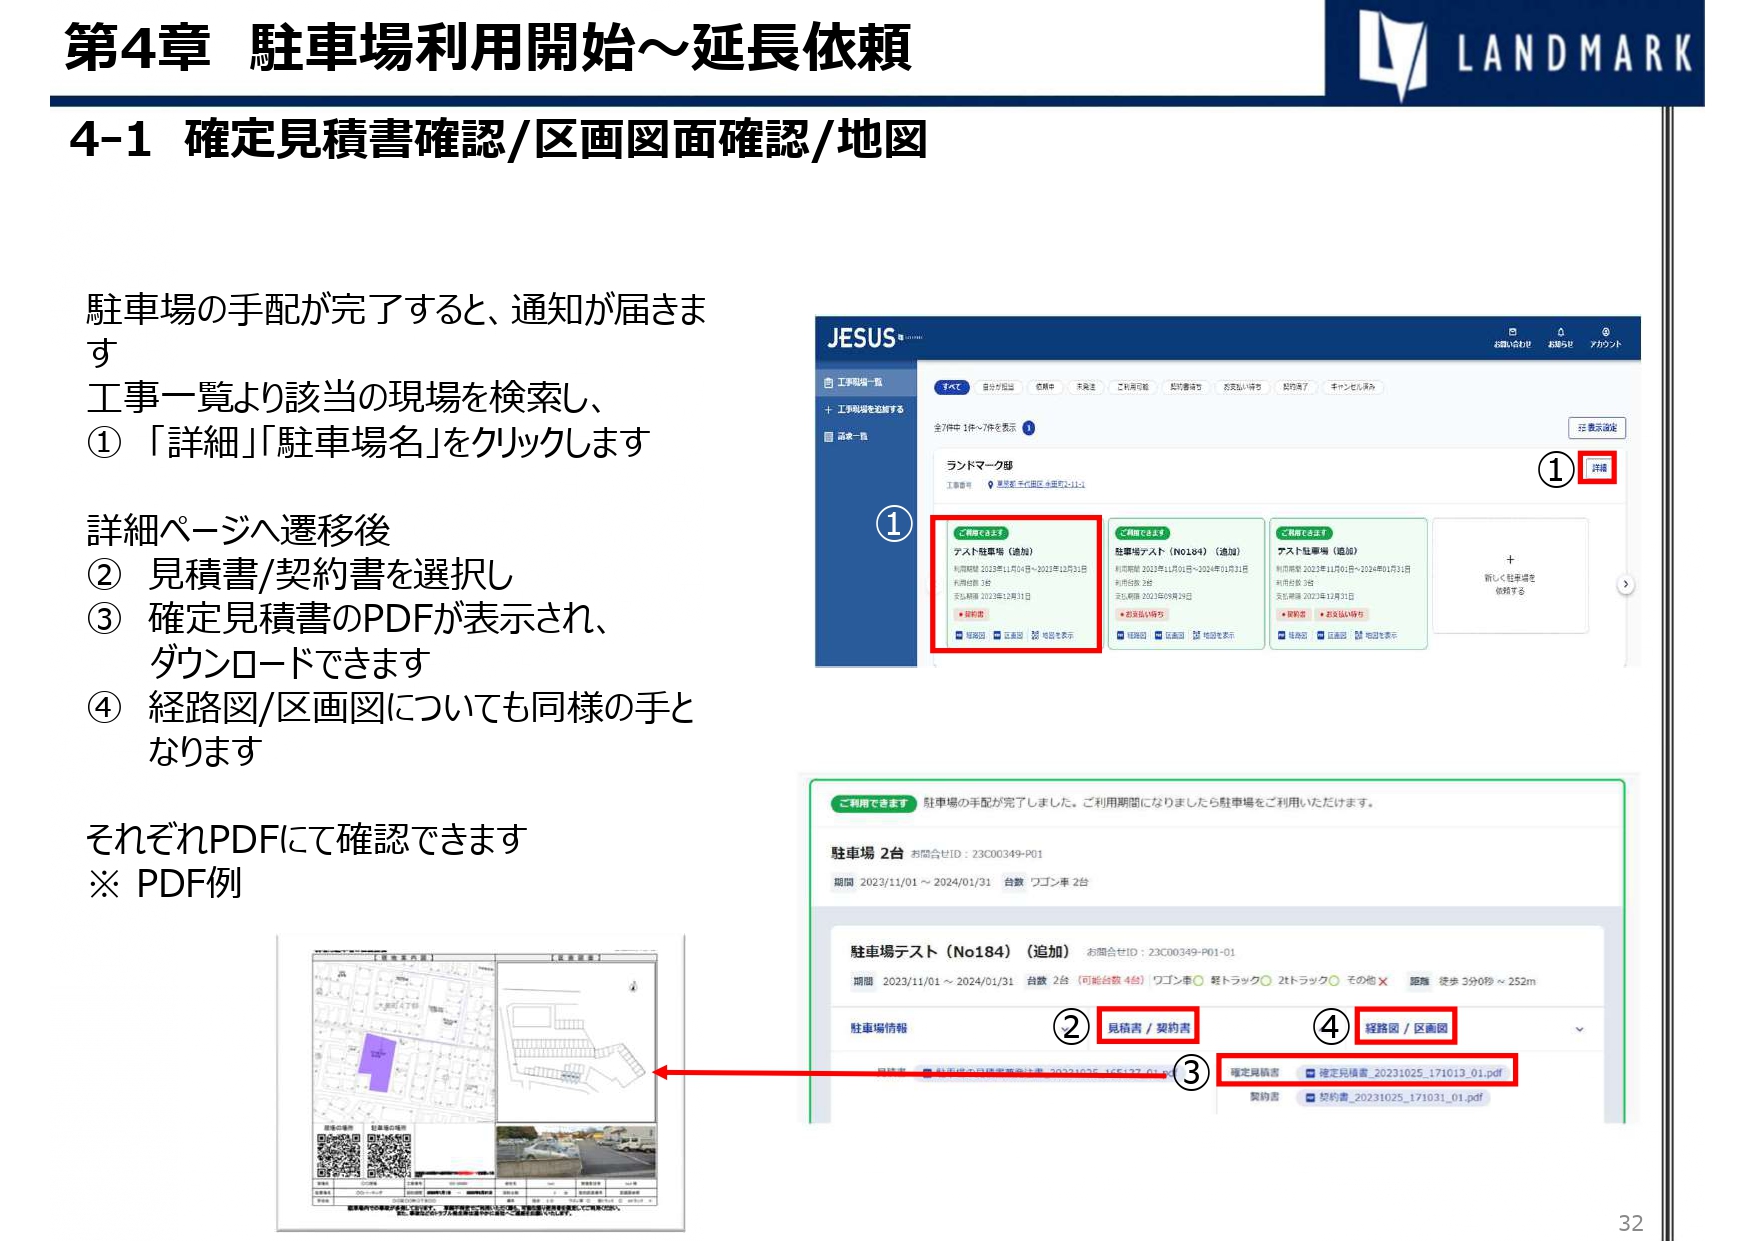Select the キャンセル済み filter chip
Viewport: 1755px width, 1241px height.
[1352, 387]
